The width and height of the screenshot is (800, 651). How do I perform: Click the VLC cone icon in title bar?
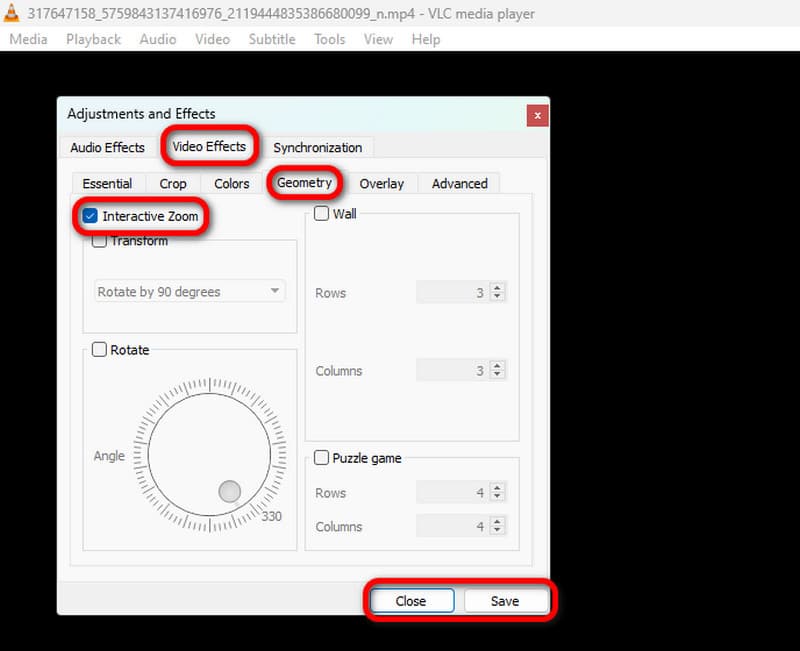pos(11,14)
